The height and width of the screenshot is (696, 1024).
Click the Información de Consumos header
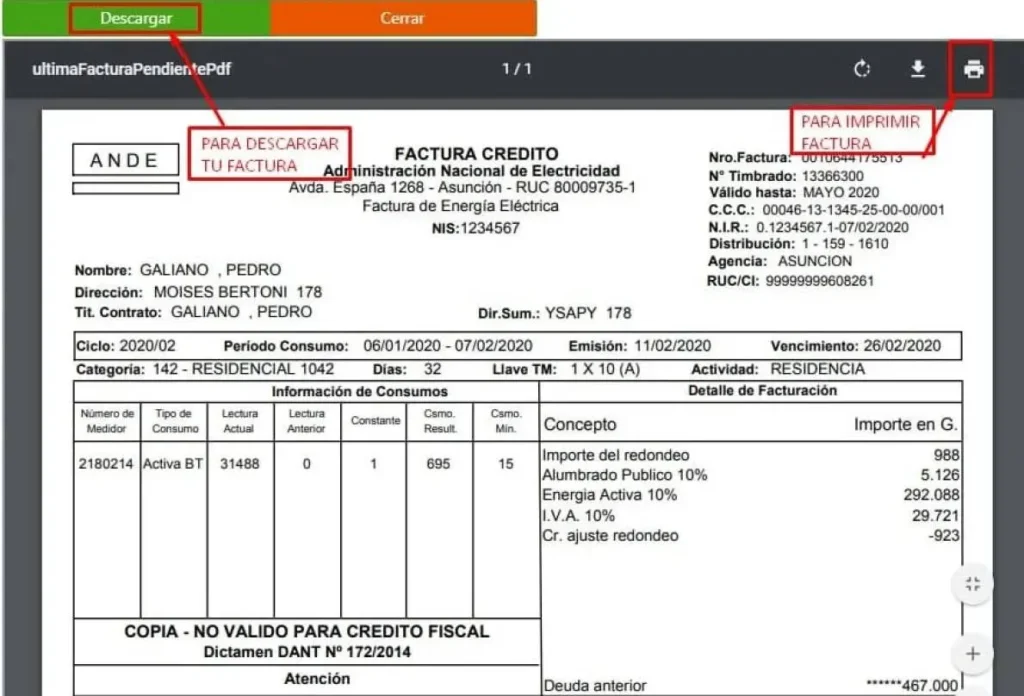pos(360,392)
